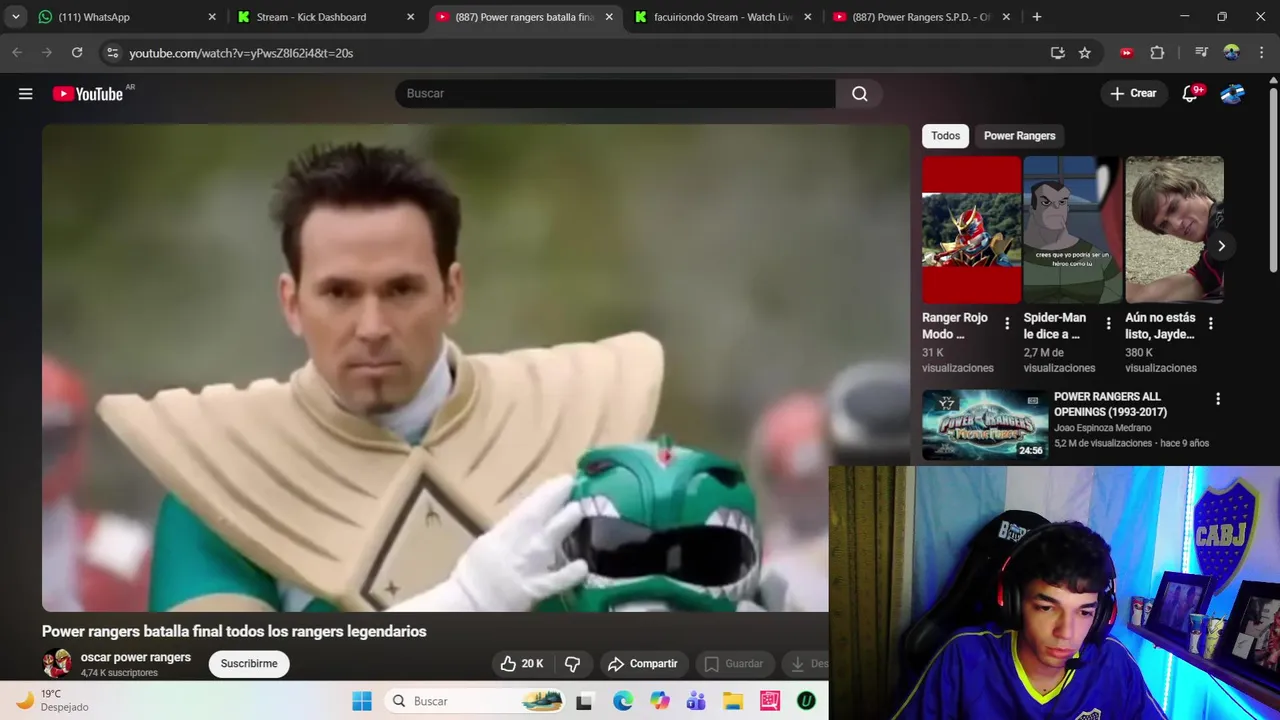Switch to Stream - Kick Dashboard tab

click(x=325, y=17)
